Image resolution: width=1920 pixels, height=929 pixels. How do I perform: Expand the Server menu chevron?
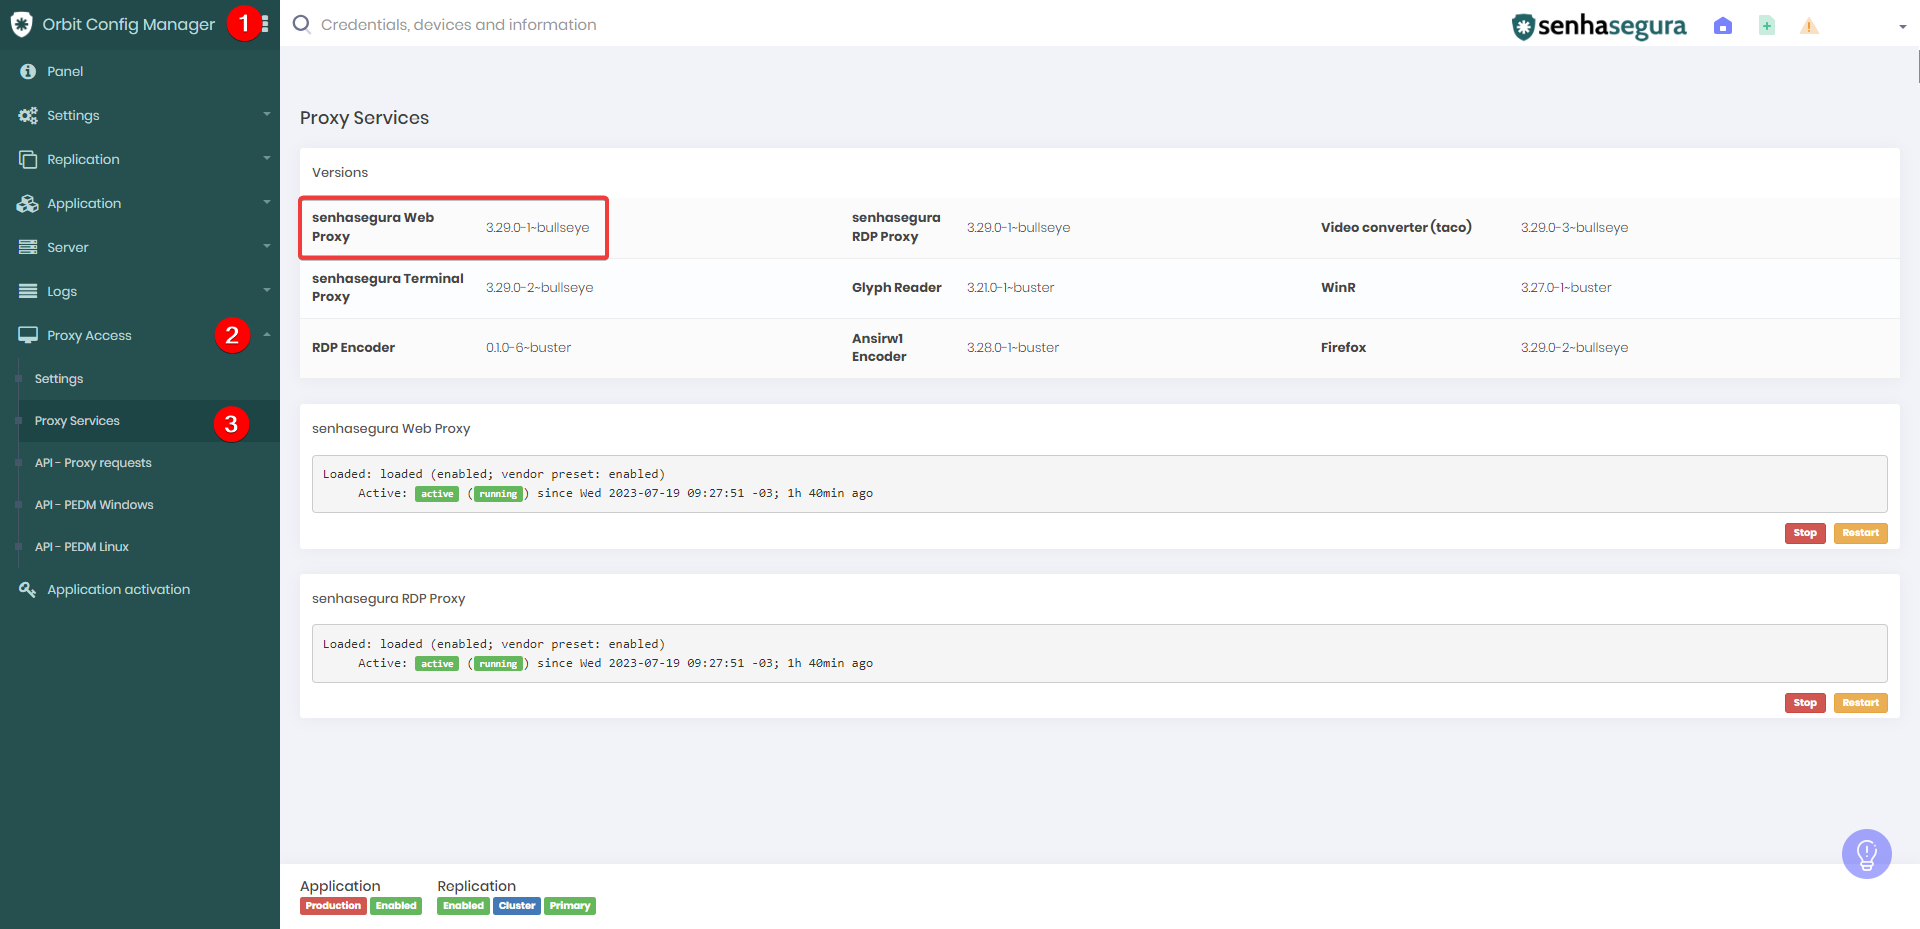267,246
